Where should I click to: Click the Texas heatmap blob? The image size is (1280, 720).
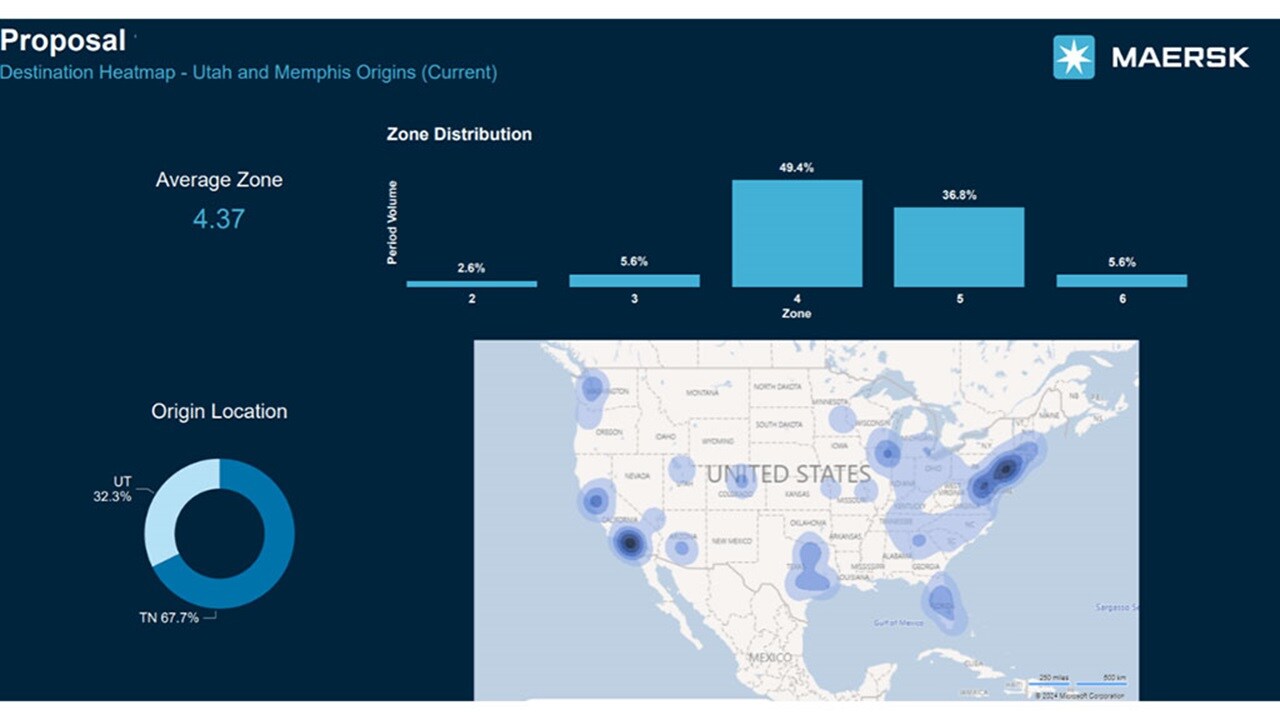[811, 570]
